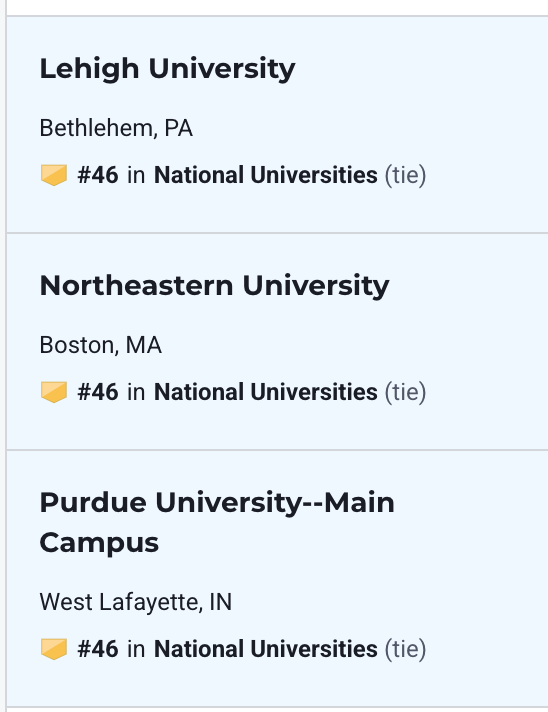Click the West Lafayette, IN location text
Viewport: 548px width, 712px height.
(136, 603)
